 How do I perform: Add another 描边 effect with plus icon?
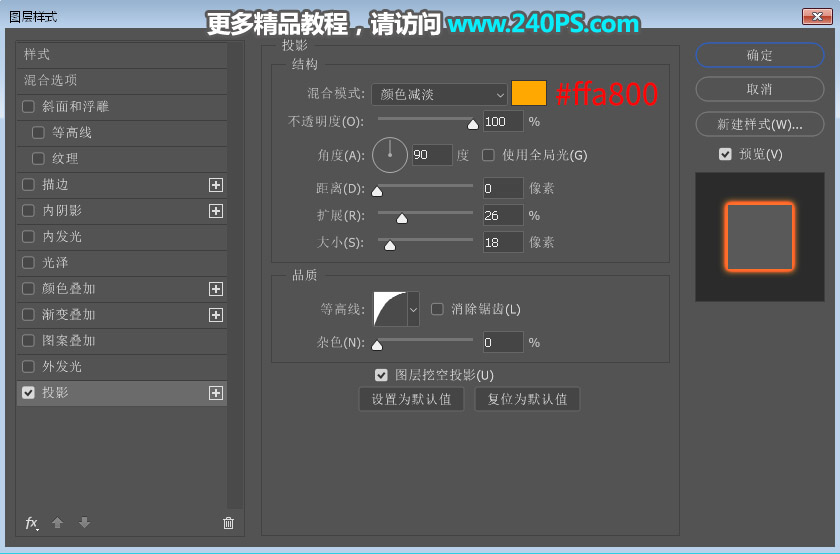click(215, 185)
